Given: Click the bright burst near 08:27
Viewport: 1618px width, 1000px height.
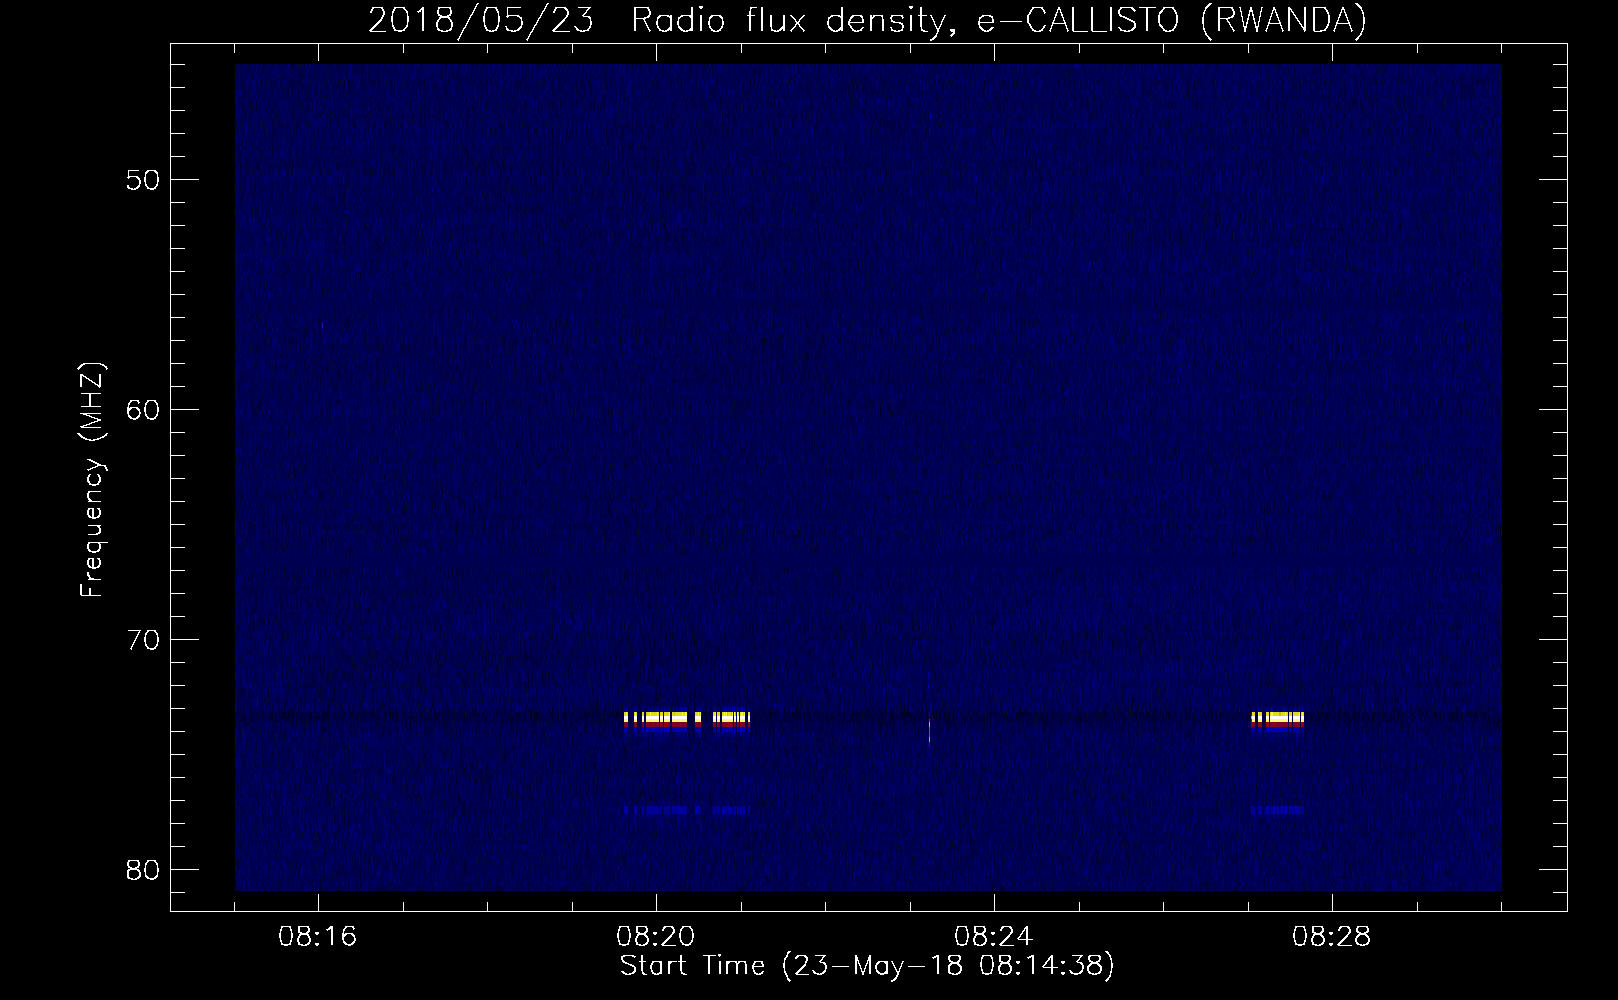Looking at the screenshot, I should pyautogui.click(x=1278, y=721).
